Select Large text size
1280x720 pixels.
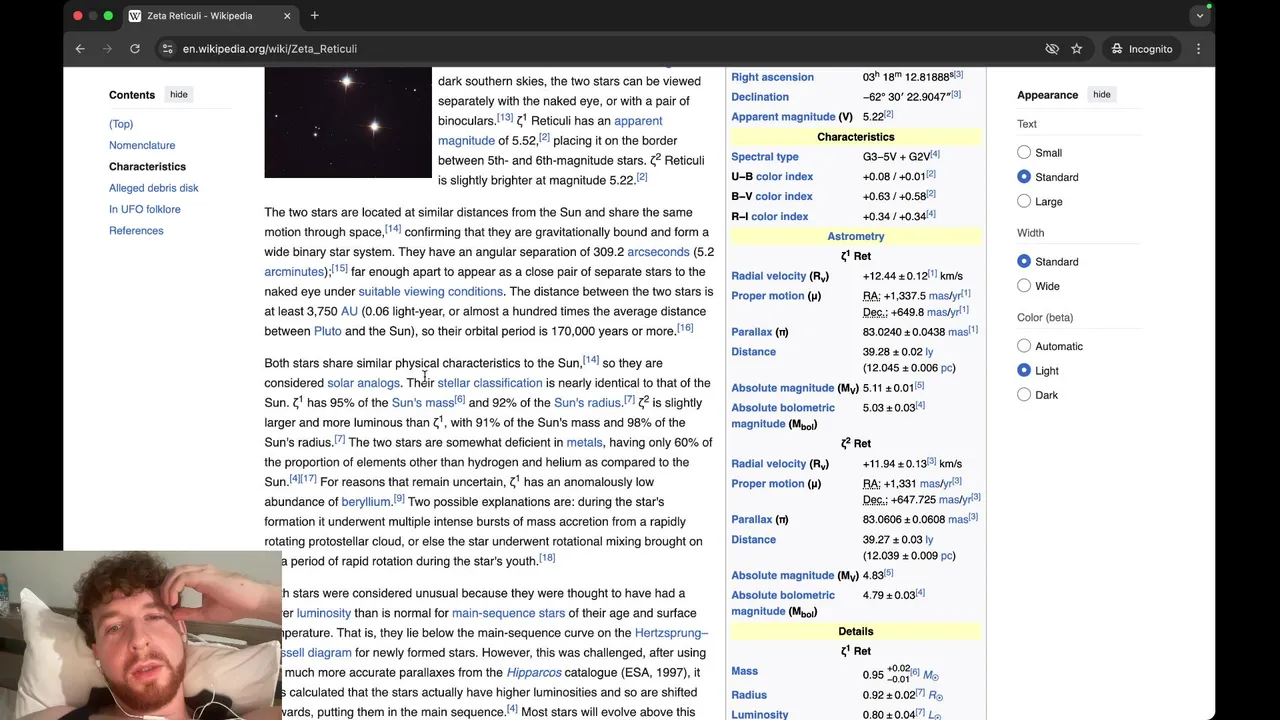[1024, 201]
